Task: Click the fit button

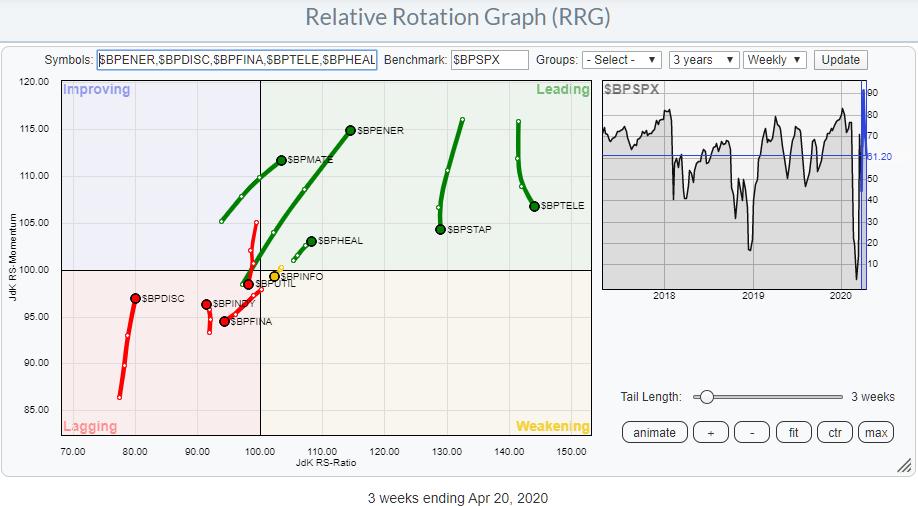Action: tap(793, 433)
